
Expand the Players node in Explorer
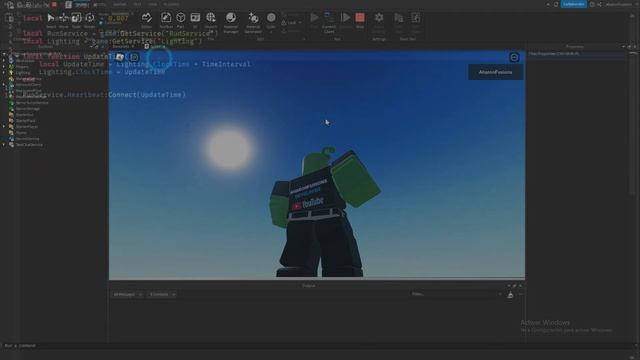click(x=4, y=67)
